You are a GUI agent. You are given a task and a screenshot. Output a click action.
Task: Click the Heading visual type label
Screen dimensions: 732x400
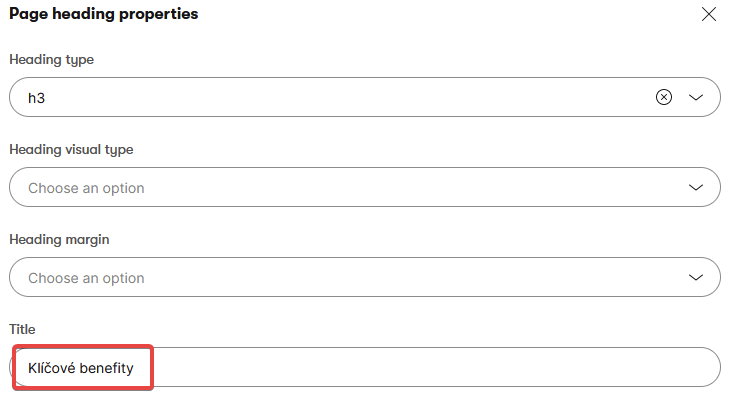point(71,150)
